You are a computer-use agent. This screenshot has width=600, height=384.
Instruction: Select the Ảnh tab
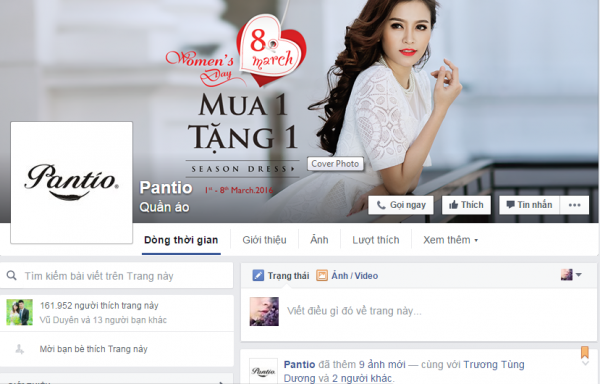[319, 240]
